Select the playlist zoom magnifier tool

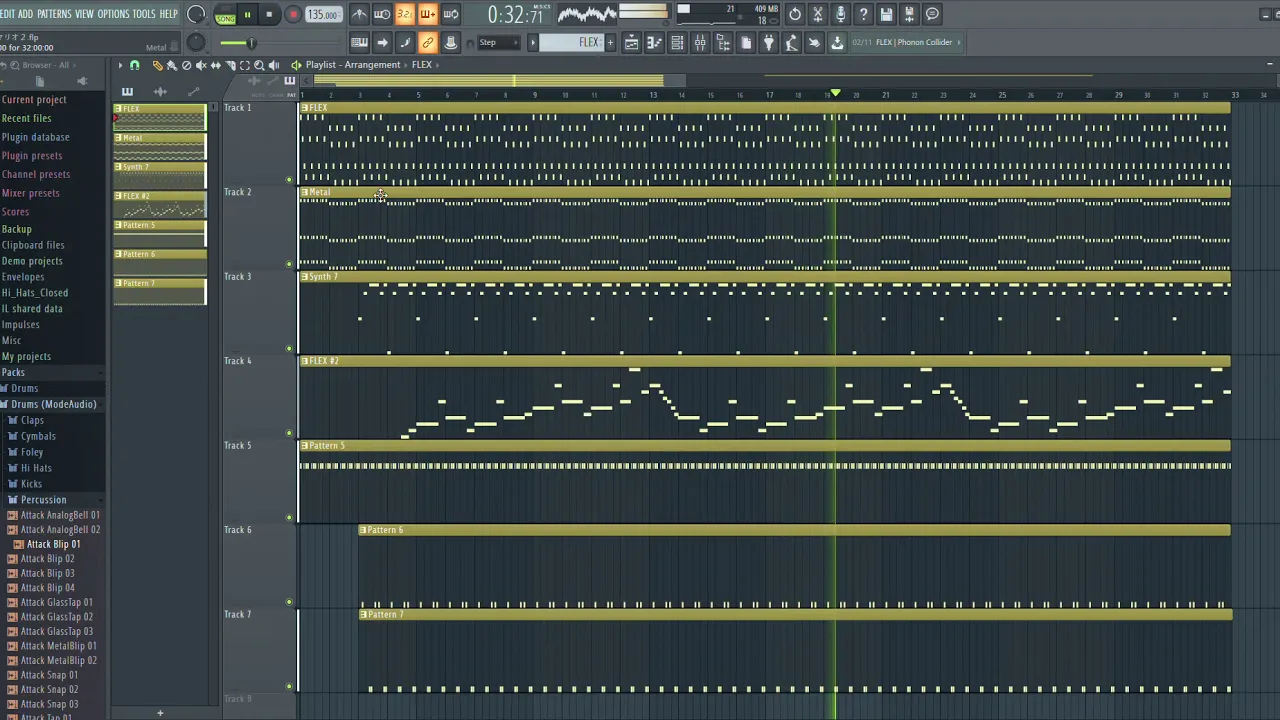(259, 65)
